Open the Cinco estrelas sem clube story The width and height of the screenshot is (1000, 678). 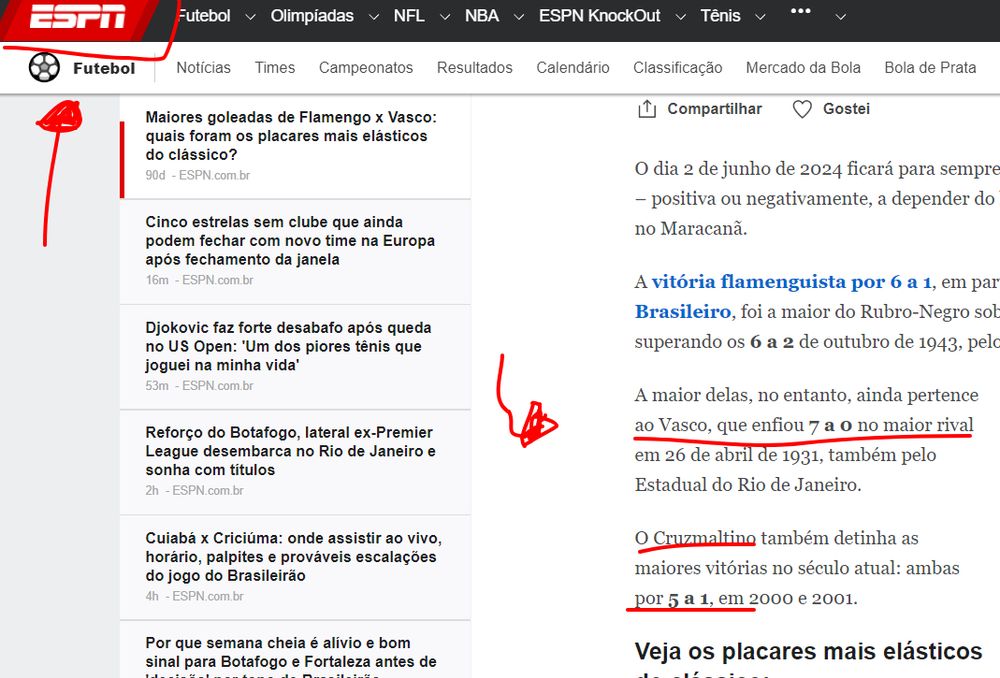coord(290,240)
